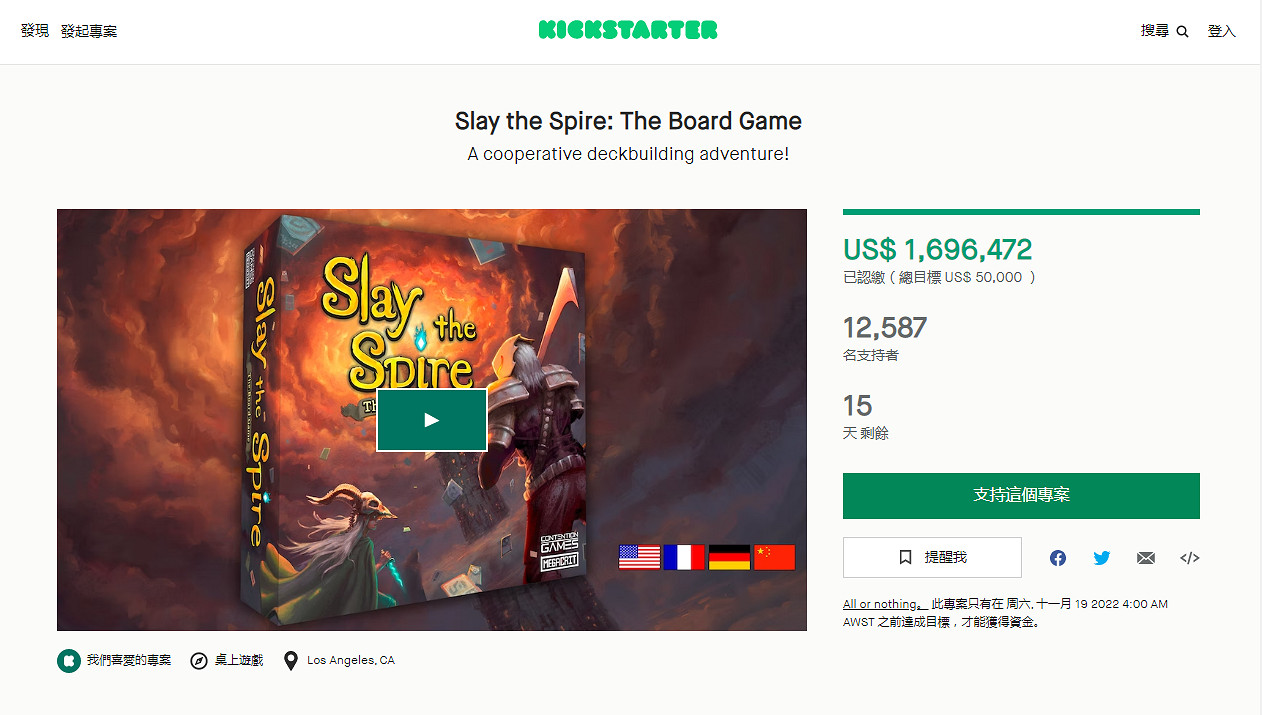Click the search magnifier icon
The image size is (1262, 715).
[1182, 32]
